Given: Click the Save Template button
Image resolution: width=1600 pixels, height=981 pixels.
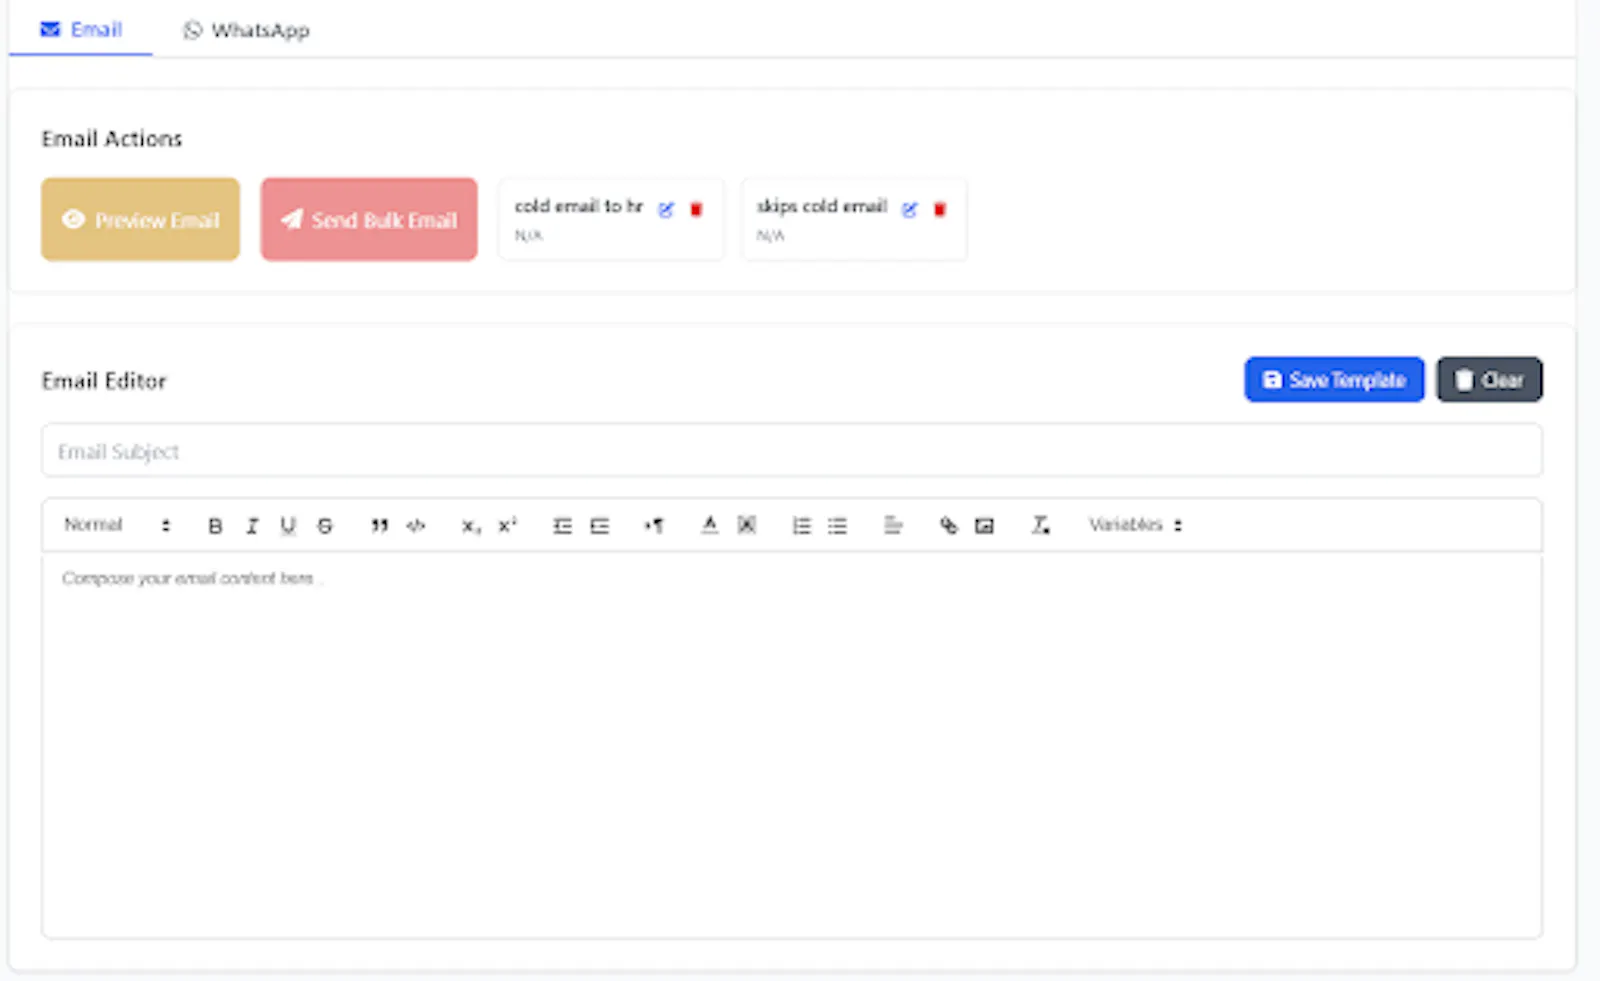Looking at the screenshot, I should 1334,380.
